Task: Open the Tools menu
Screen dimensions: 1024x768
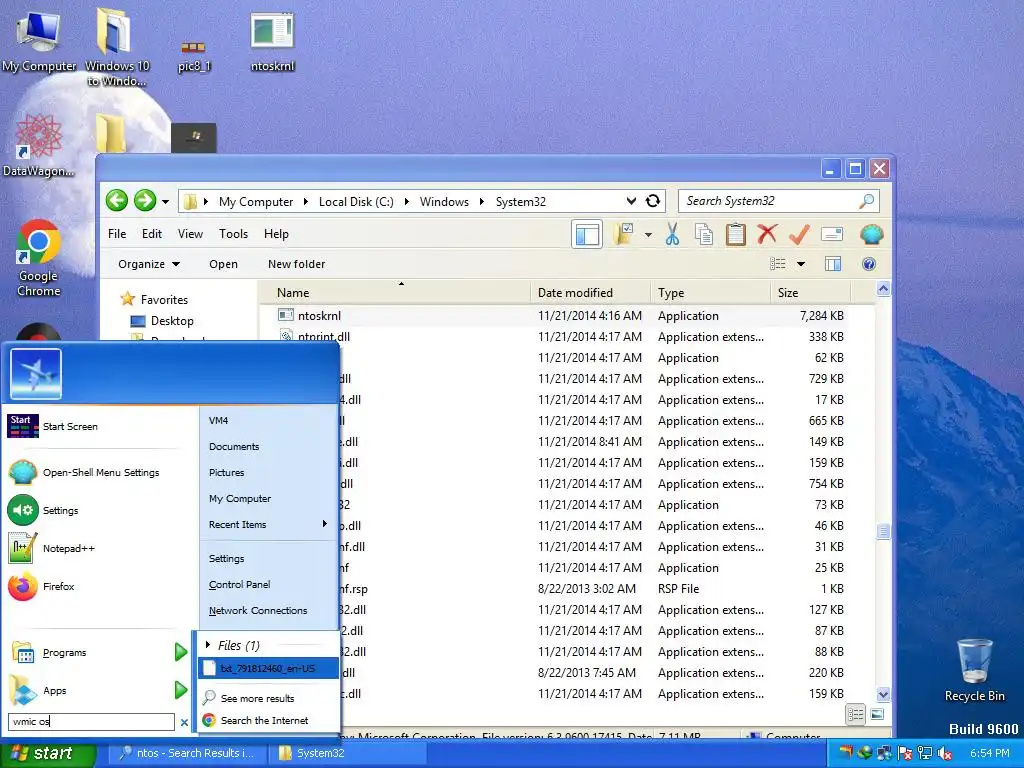Action: click(233, 234)
